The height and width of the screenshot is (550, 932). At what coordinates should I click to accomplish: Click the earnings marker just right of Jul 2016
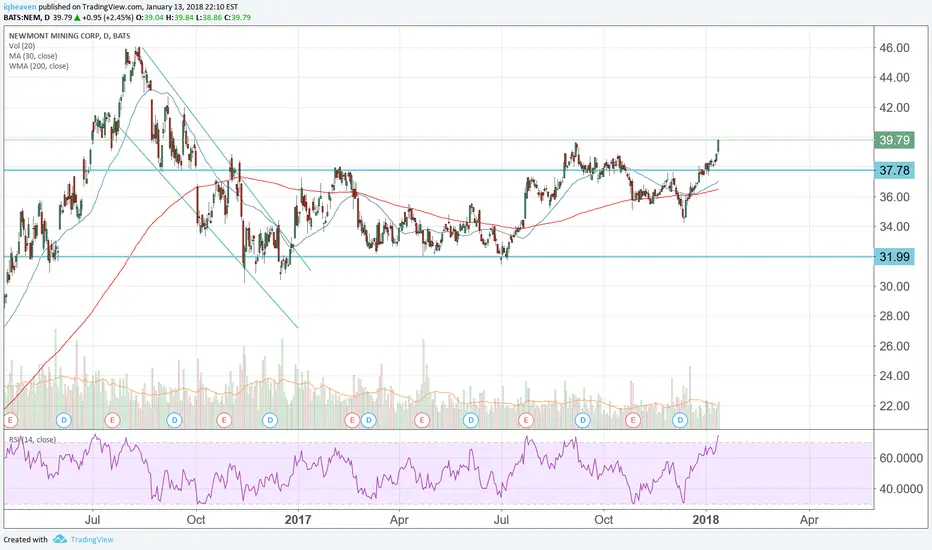112,420
